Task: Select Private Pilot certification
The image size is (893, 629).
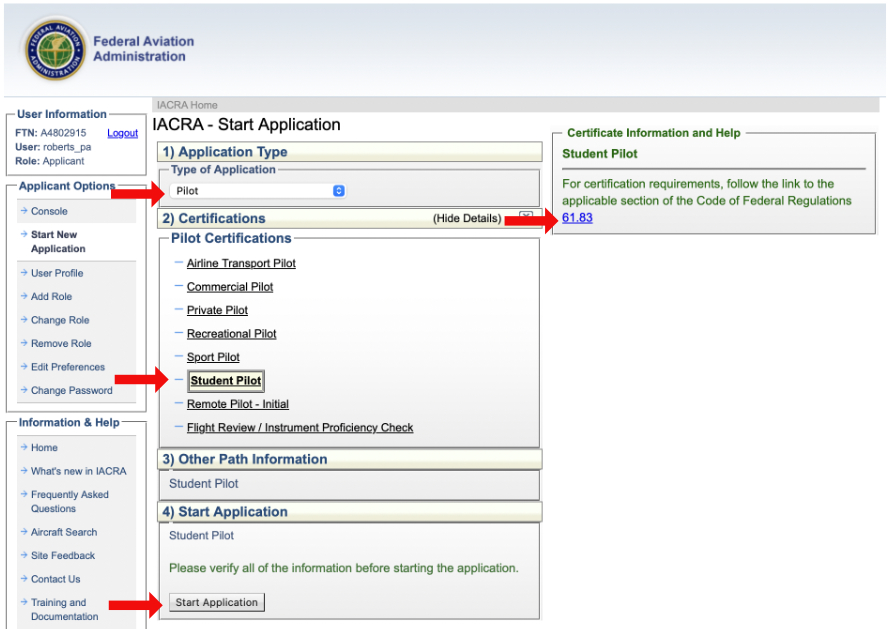Action: tap(217, 311)
